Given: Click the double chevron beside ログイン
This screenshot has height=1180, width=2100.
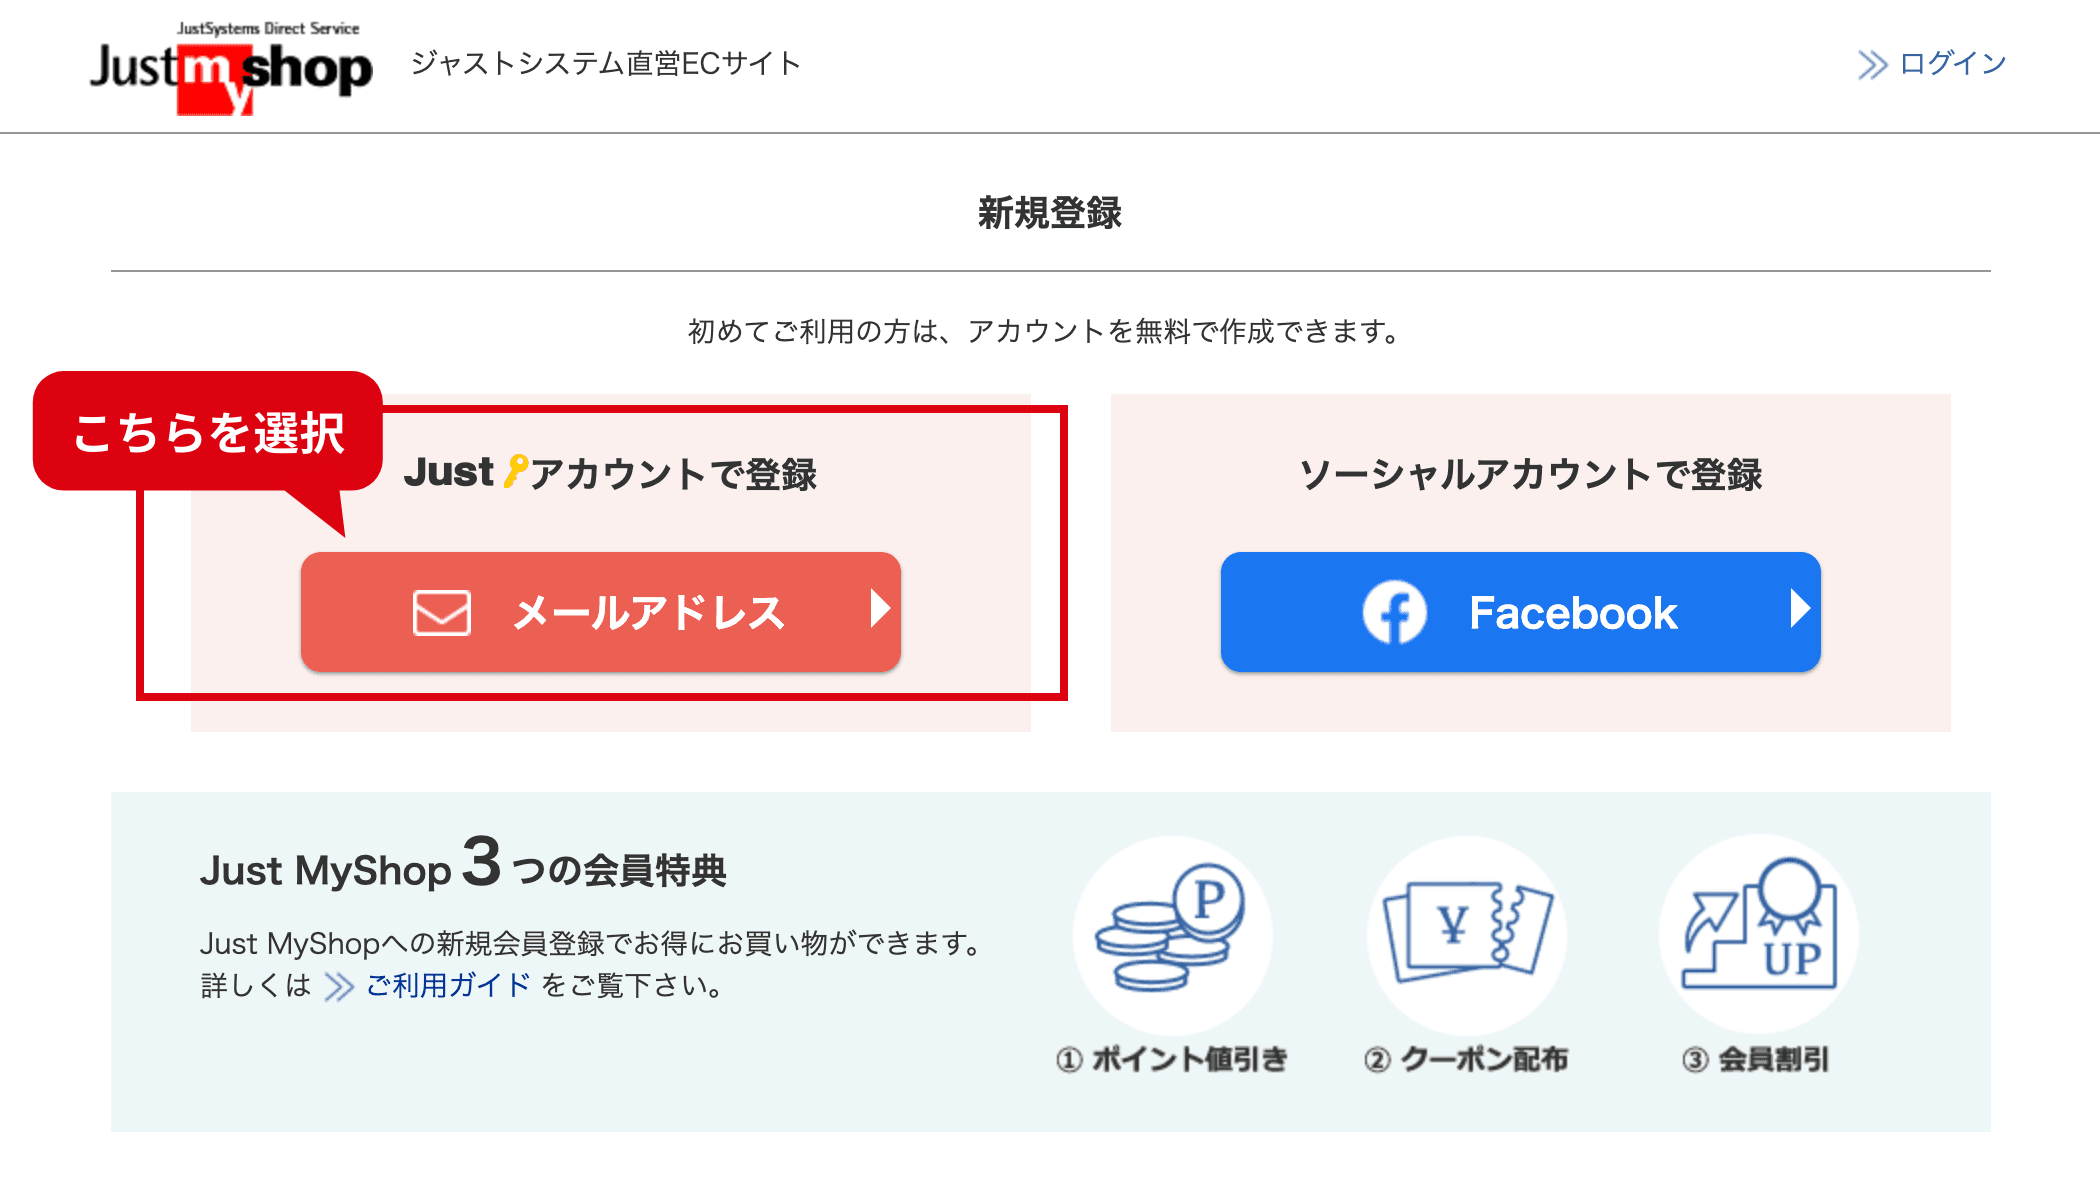Looking at the screenshot, I should tap(1872, 65).
